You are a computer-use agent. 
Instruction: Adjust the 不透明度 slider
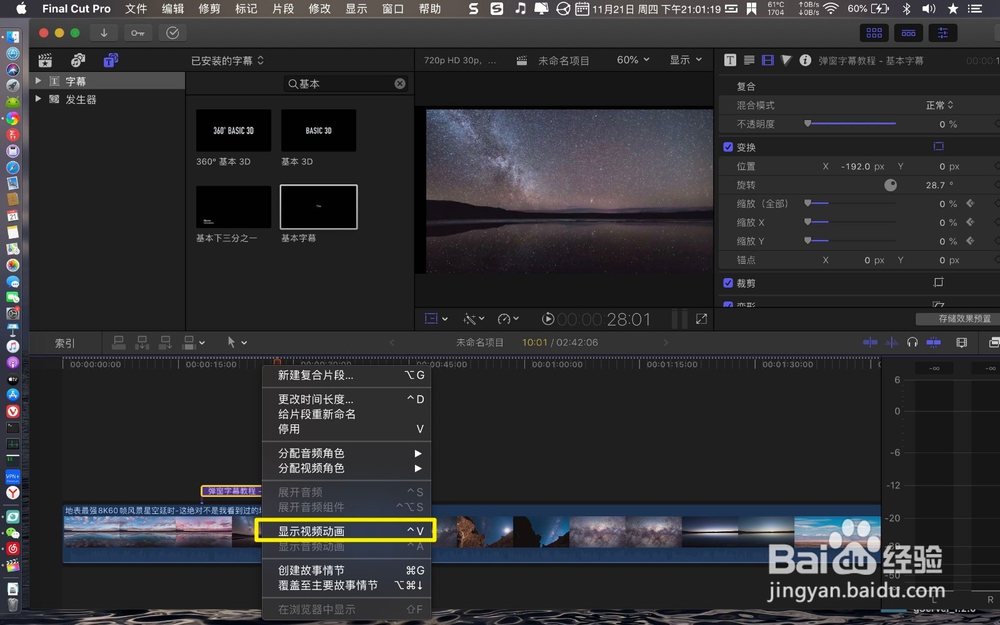pos(850,124)
